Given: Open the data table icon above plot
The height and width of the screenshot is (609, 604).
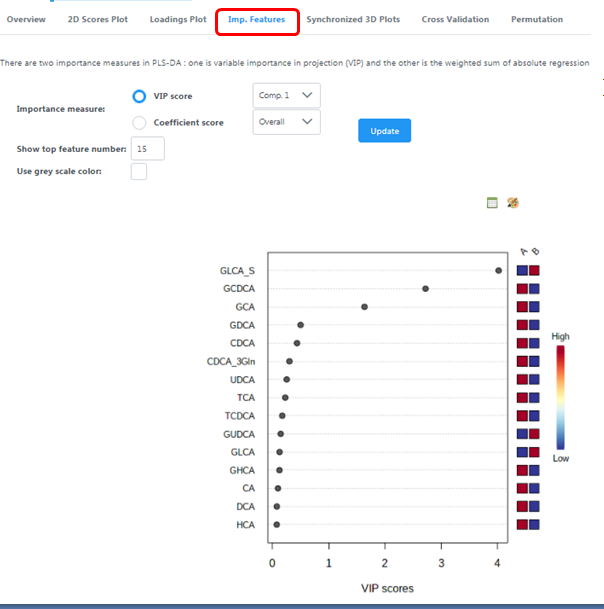Looking at the screenshot, I should tap(492, 203).
